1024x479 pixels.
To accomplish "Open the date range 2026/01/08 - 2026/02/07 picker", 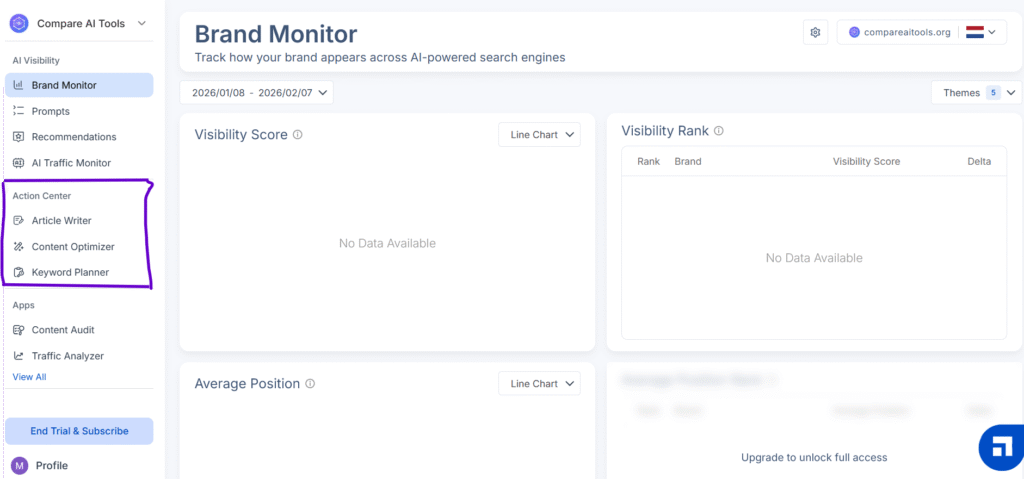I will (257, 93).
